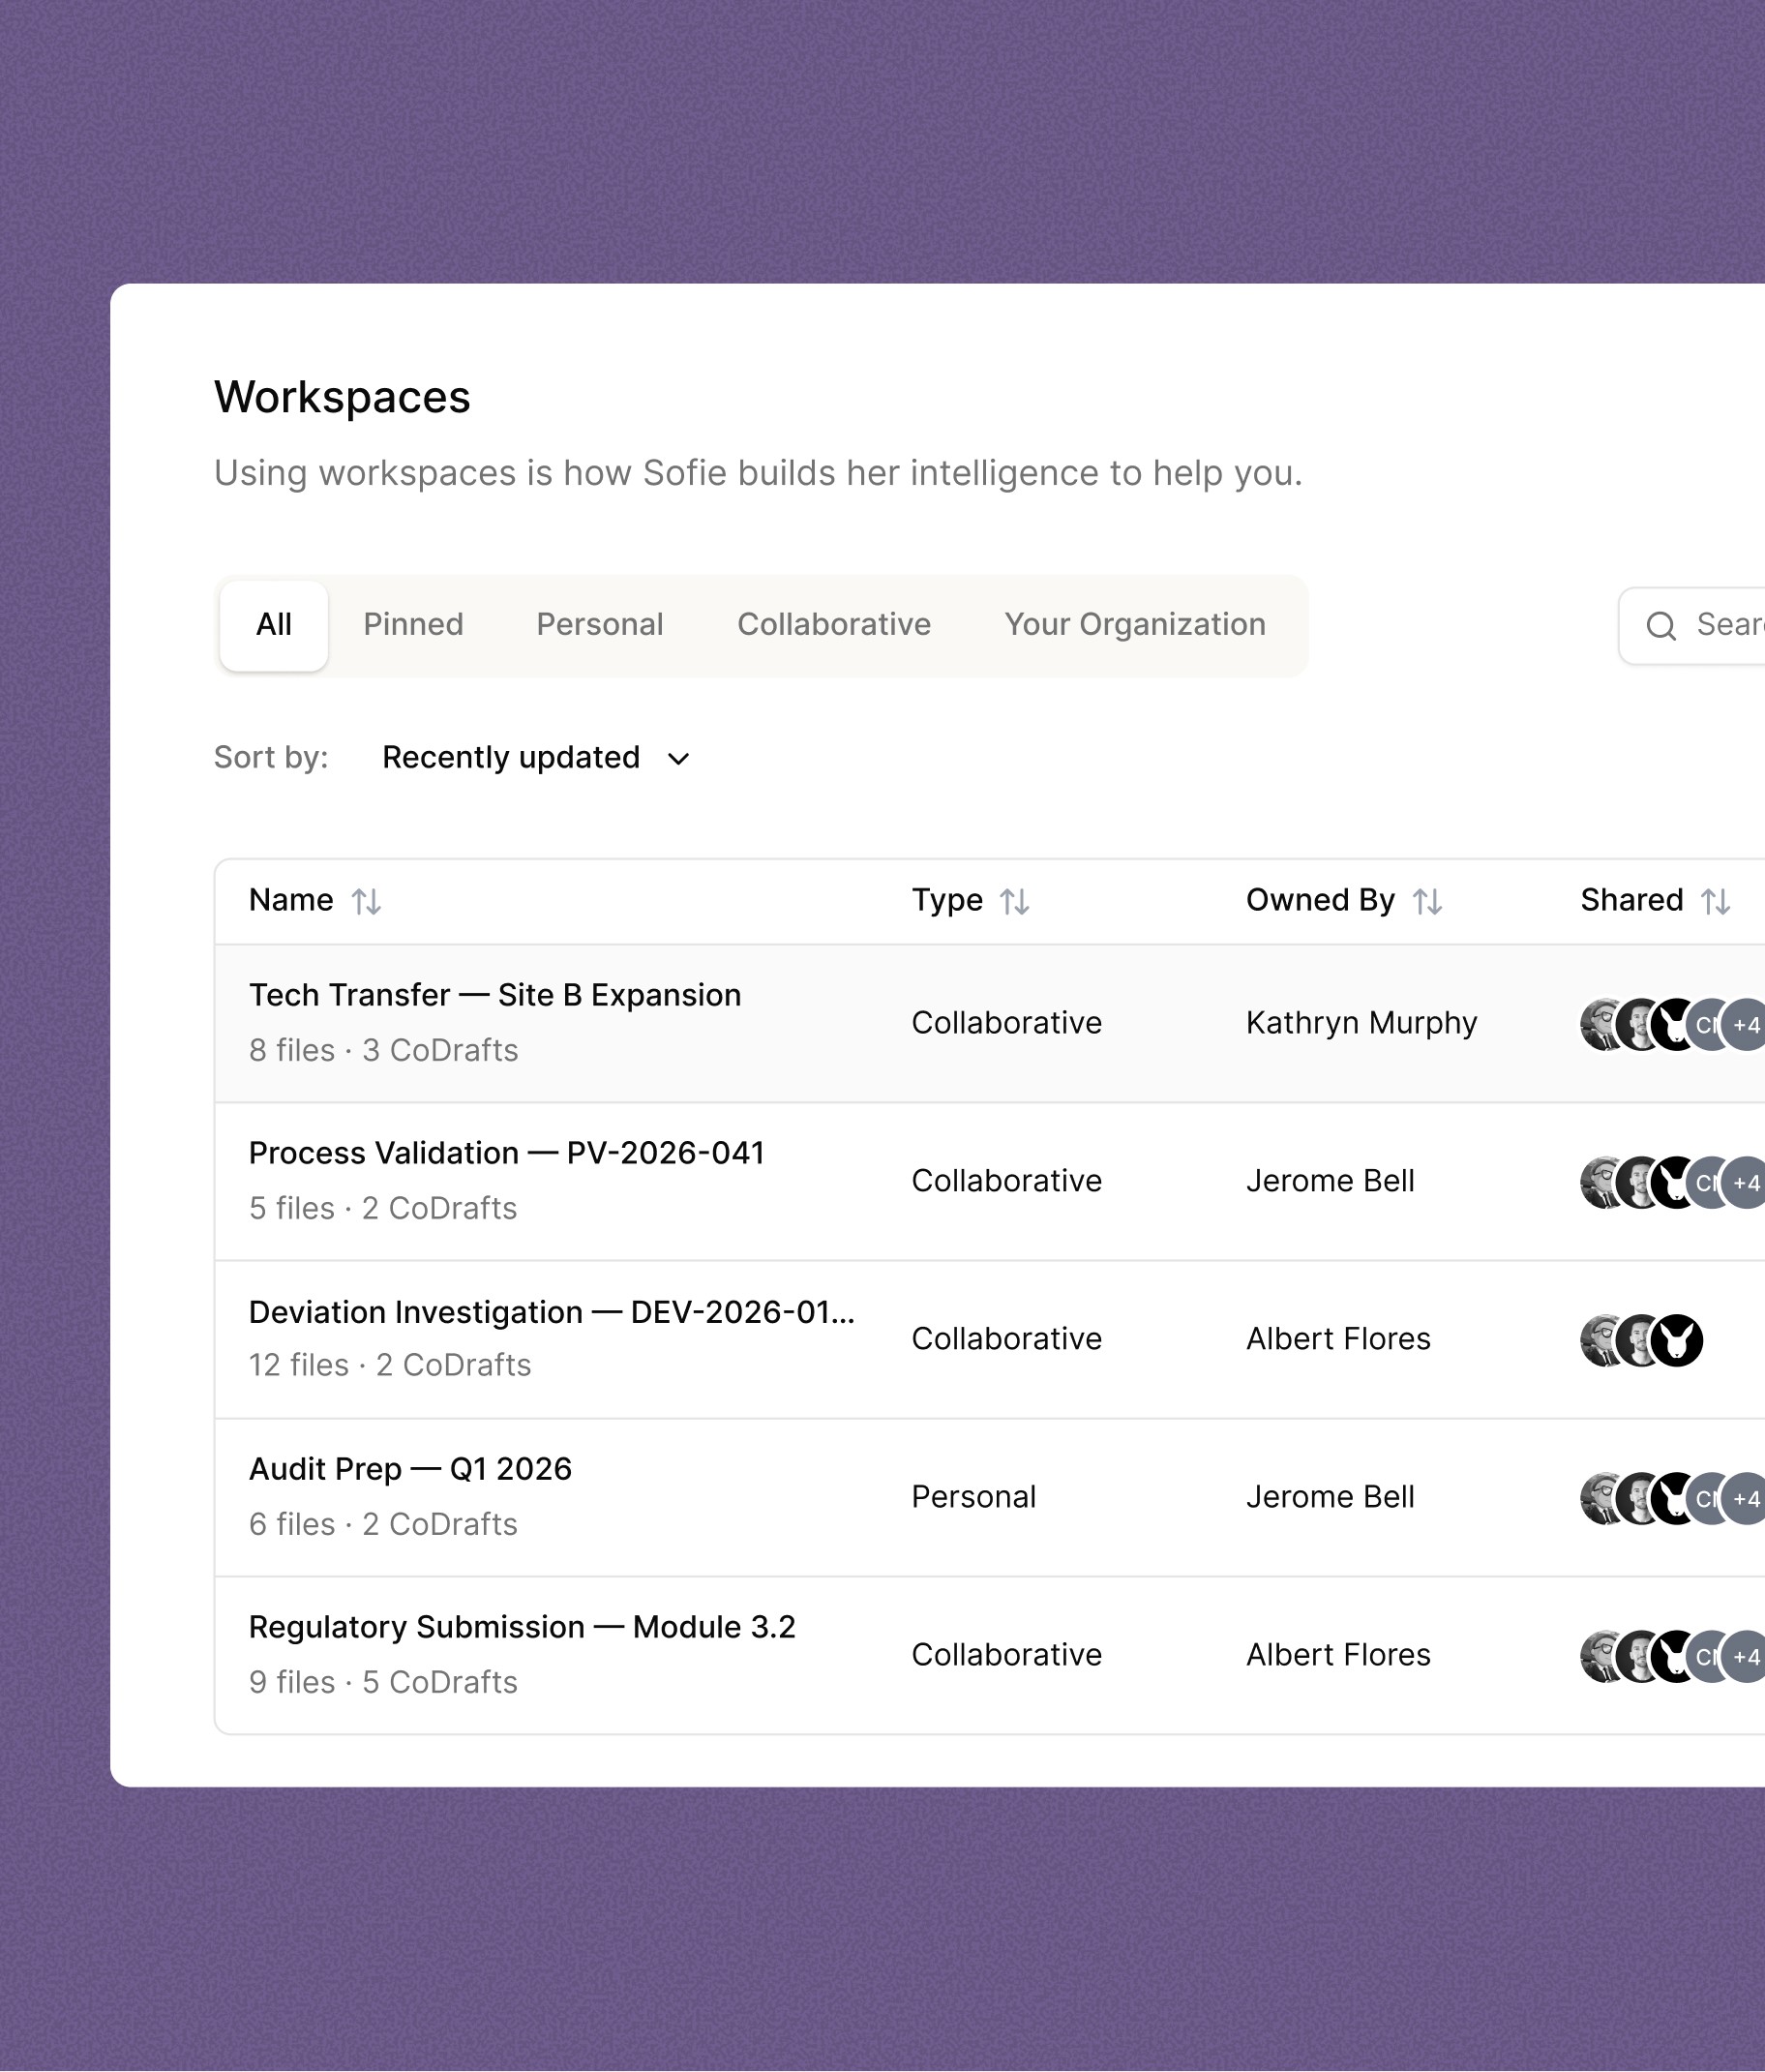Click the Name column header label
This screenshot has height=2072, width=1765.
click(x=291, y=900)
